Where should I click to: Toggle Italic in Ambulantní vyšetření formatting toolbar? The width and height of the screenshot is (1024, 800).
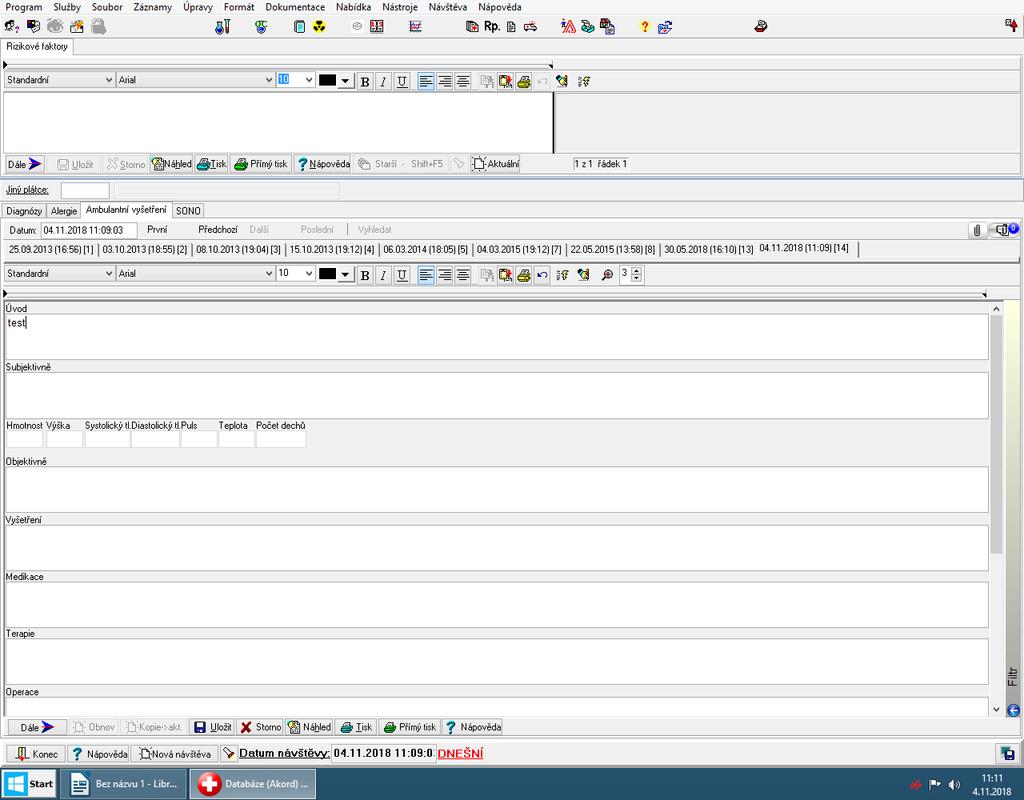[383, 275]
